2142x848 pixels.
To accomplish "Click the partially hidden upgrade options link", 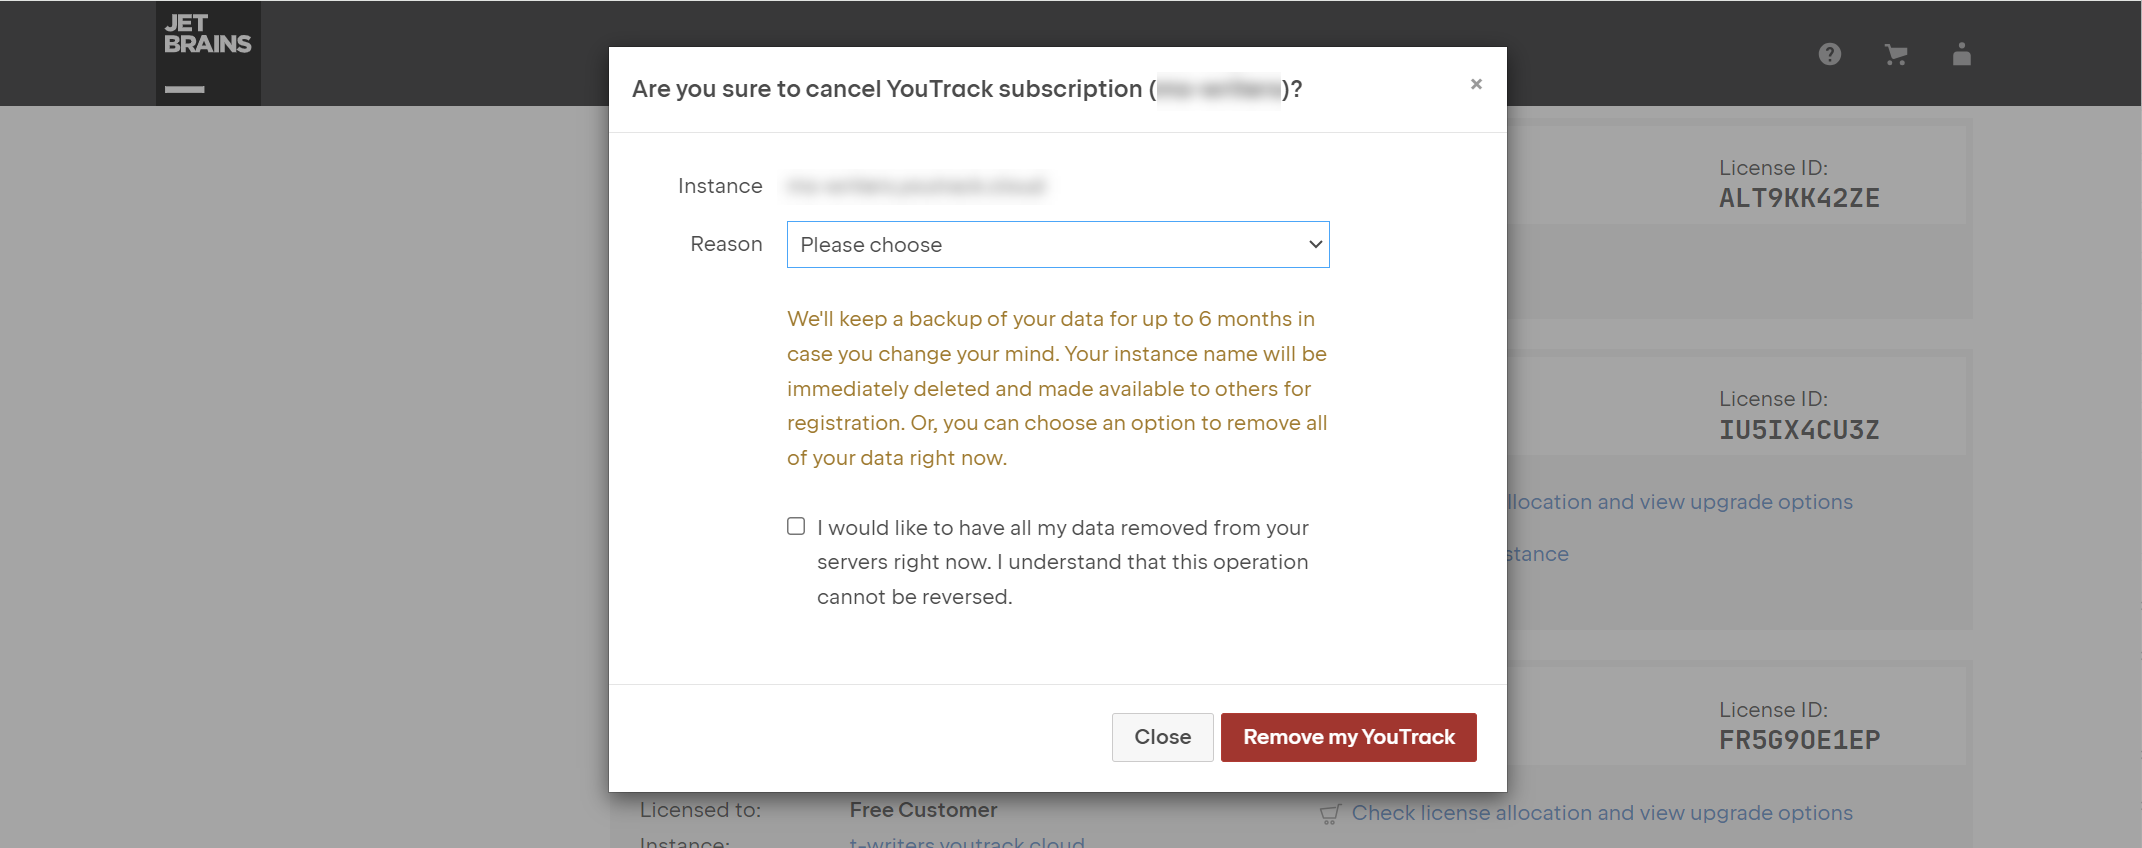I will (1680, 502).
